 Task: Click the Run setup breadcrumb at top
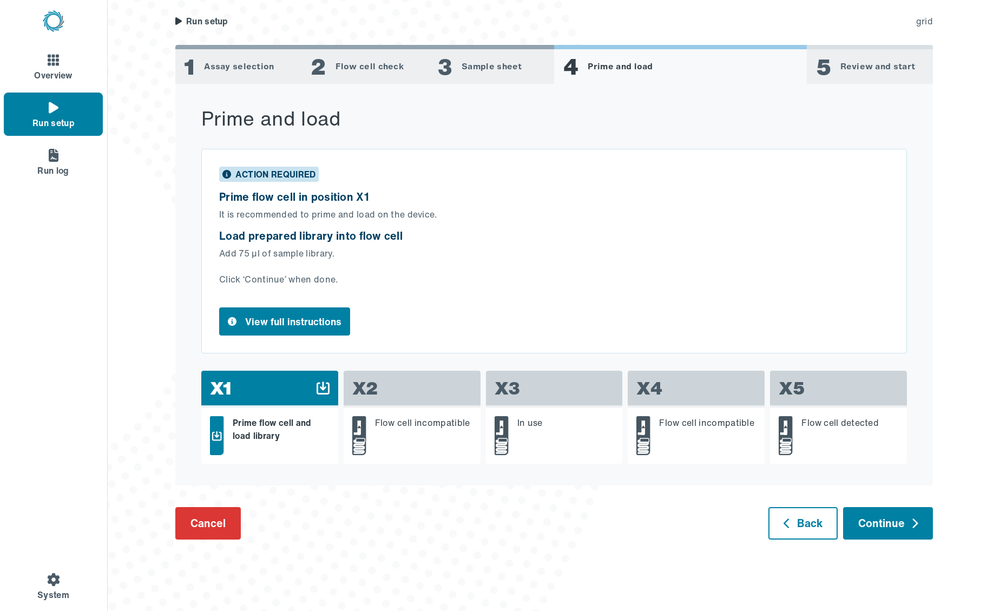point(202,21)
